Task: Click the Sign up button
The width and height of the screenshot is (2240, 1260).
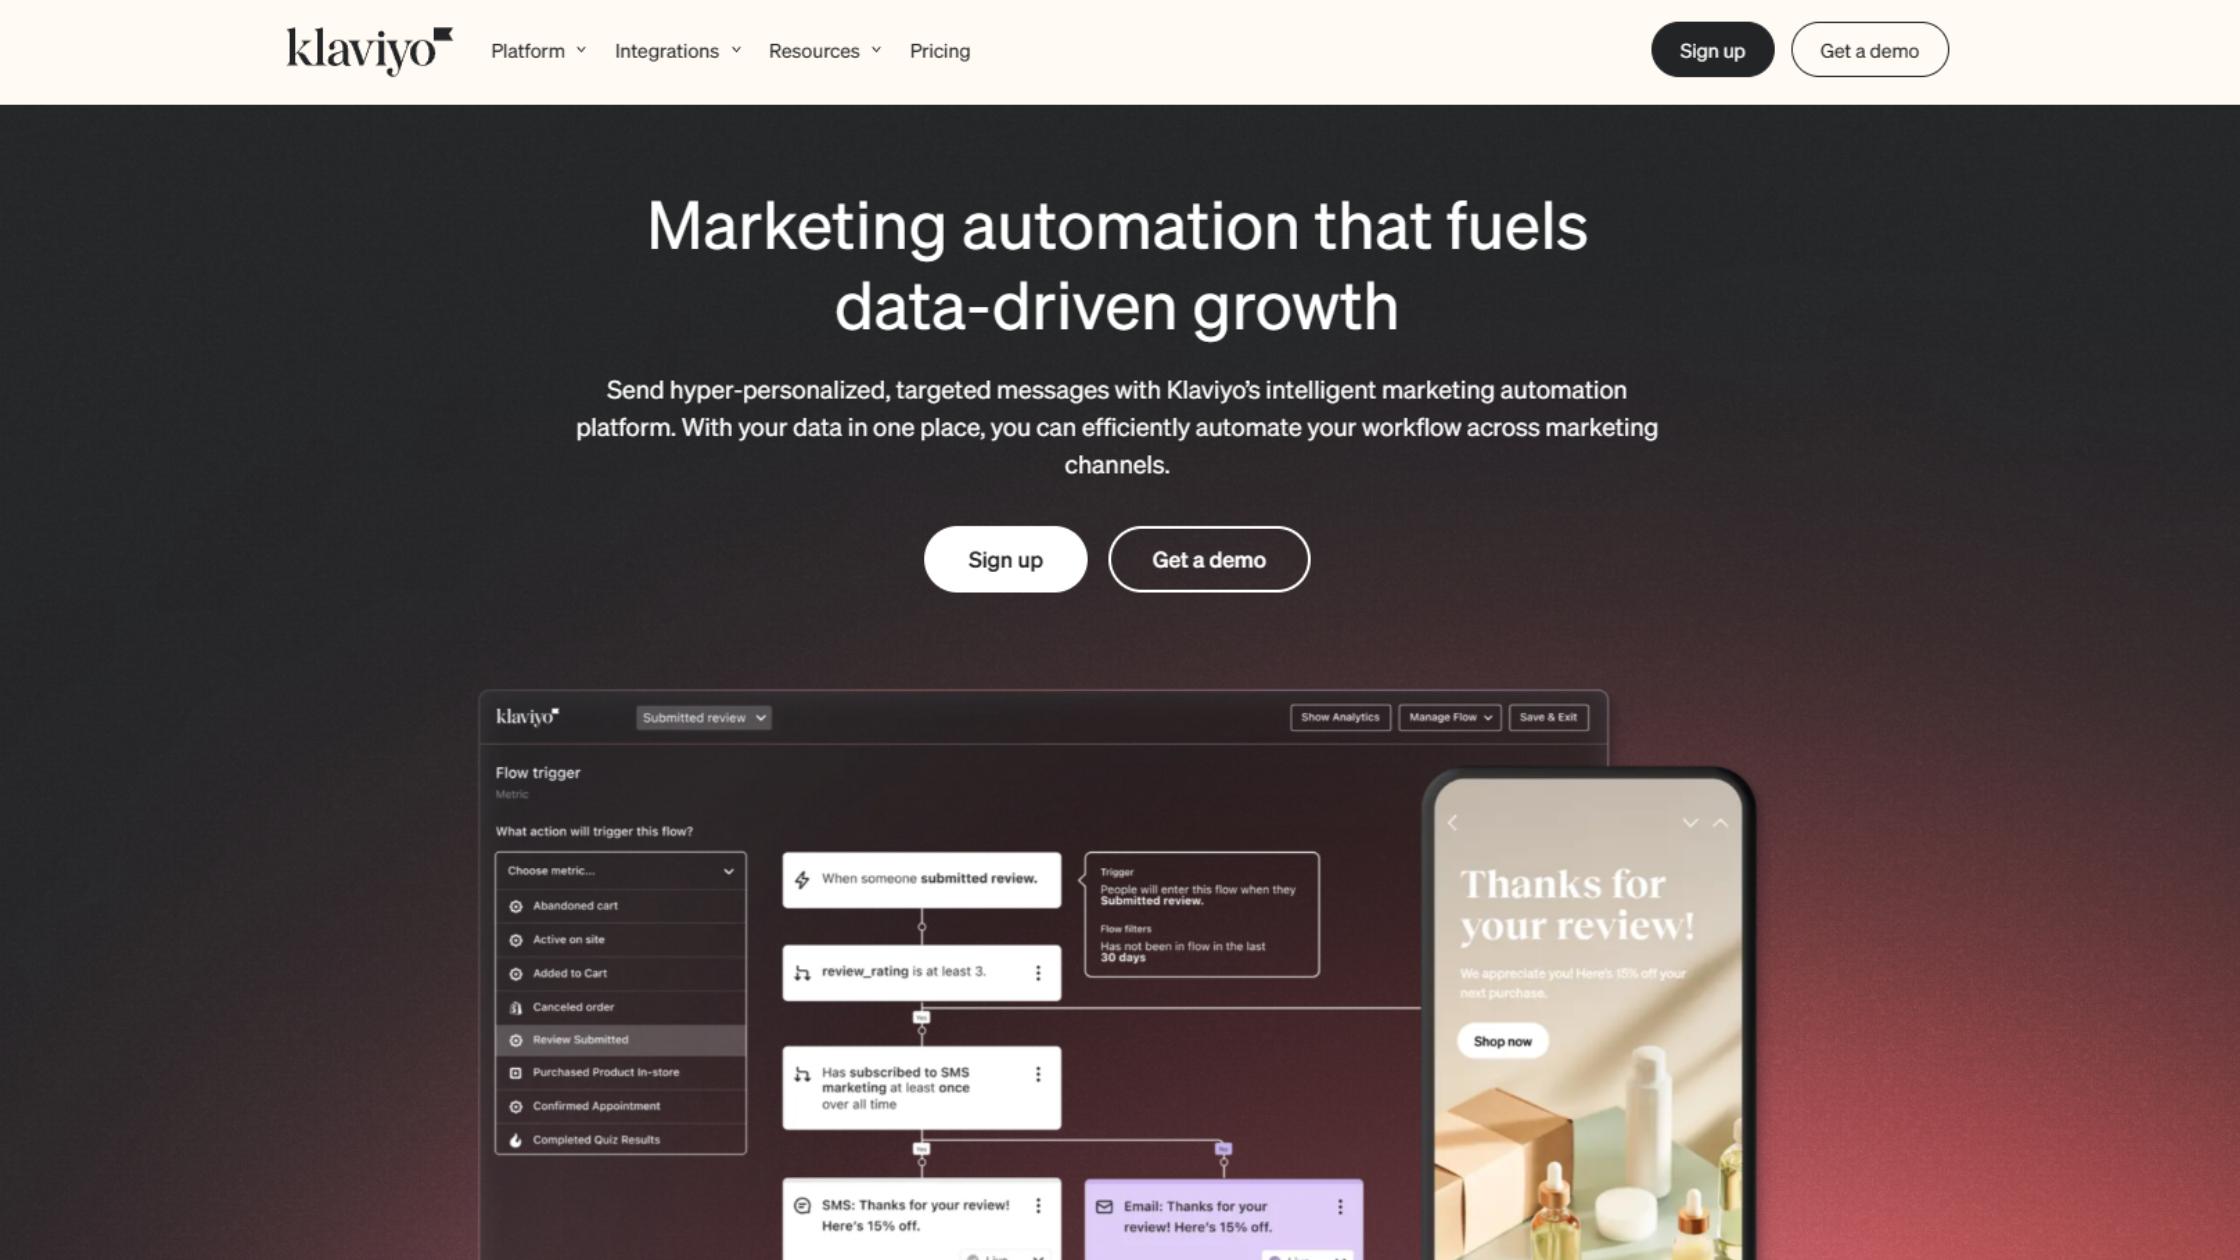Action: [1712, 51]
